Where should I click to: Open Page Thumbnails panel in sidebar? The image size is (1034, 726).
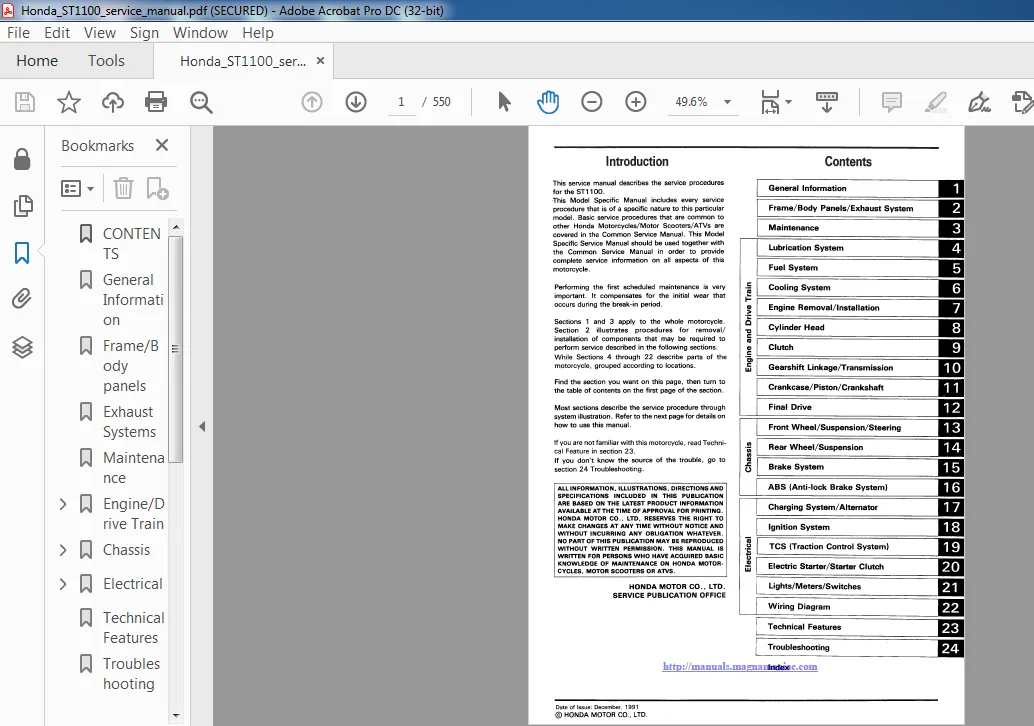pyautogui.click(x=22, y=206)
